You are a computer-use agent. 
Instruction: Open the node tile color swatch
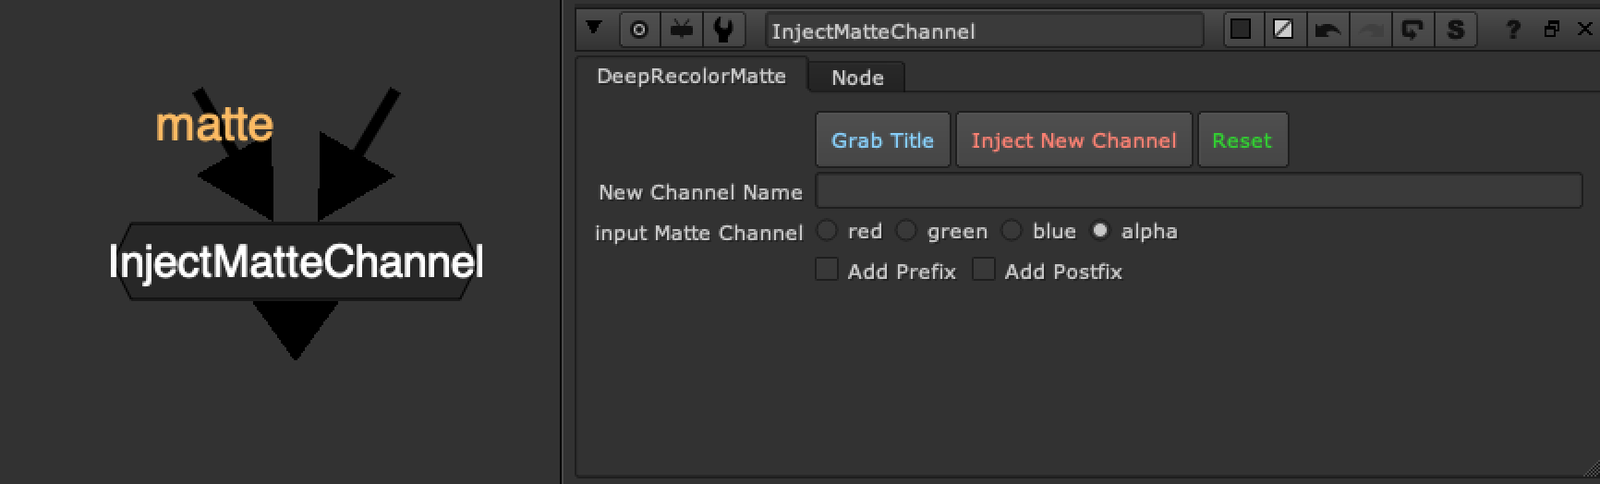click(x=1241, y=29)
